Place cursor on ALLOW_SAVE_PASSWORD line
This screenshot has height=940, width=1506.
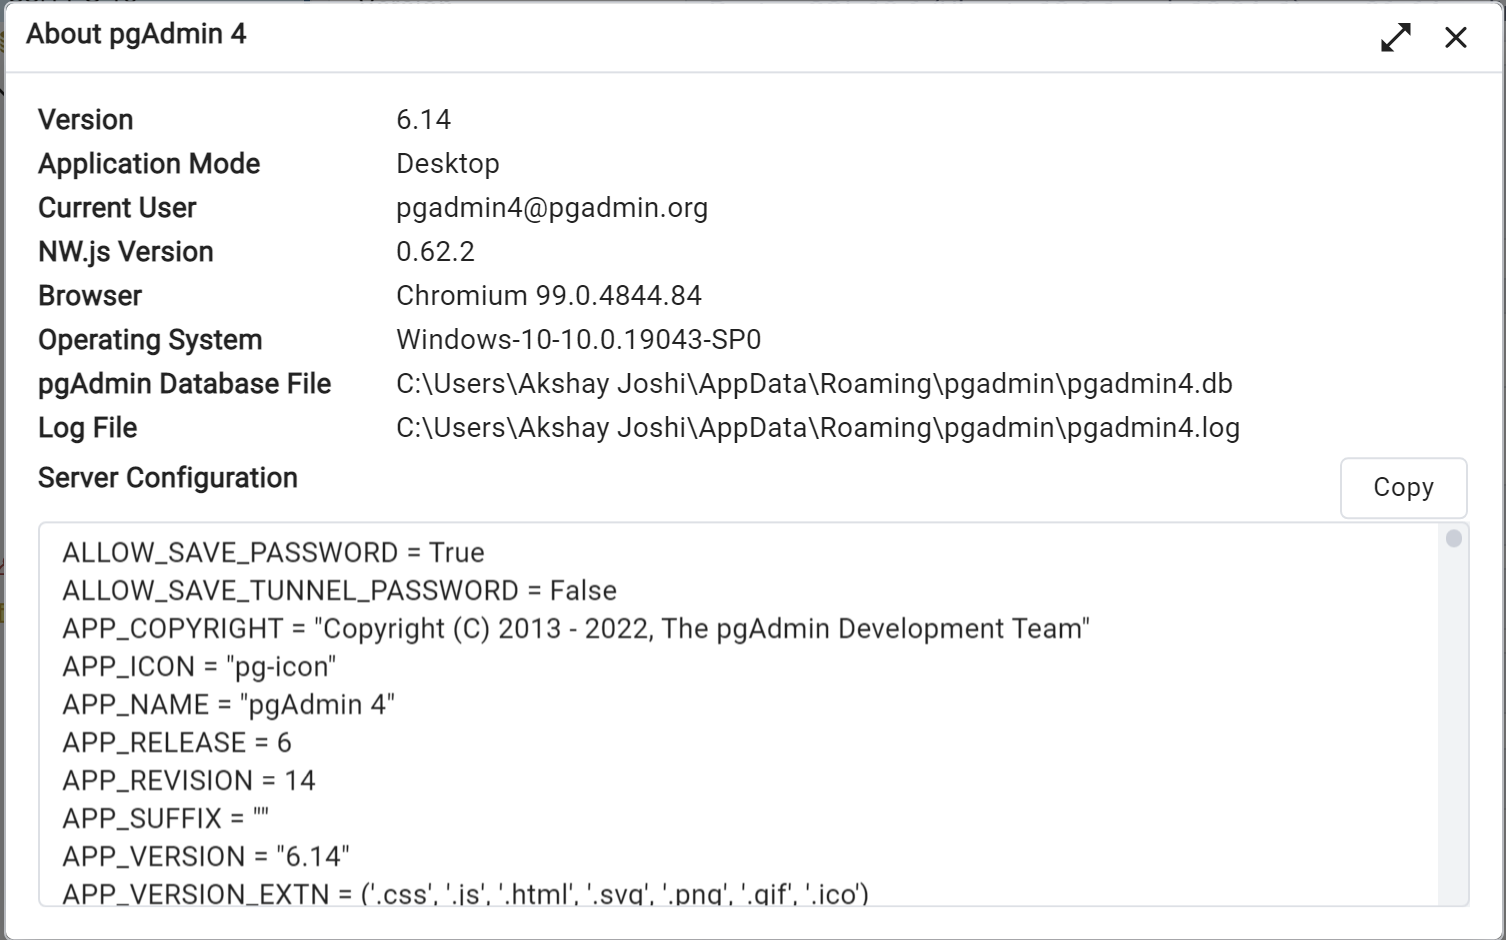273,553
